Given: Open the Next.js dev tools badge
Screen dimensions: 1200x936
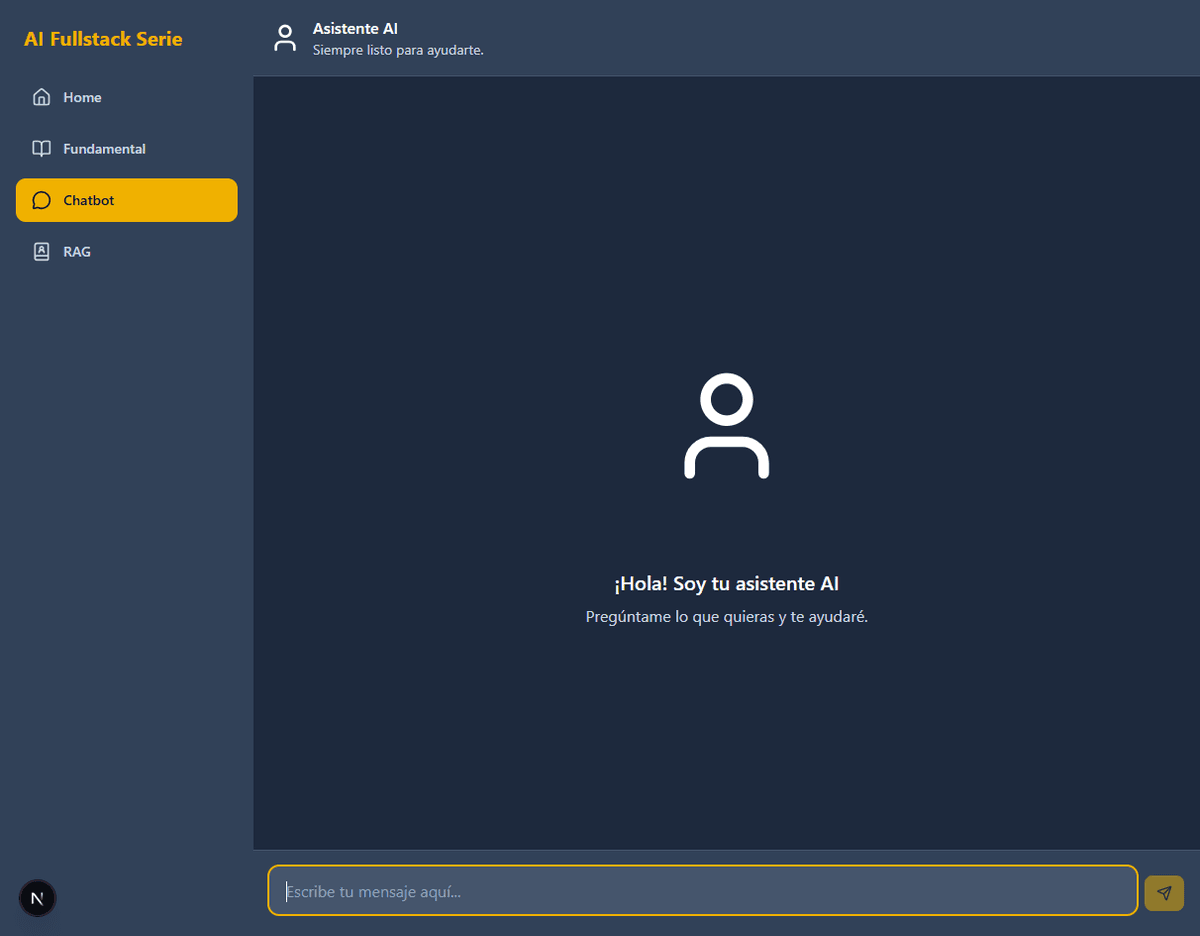Looking at the screenshot, I should [38, 898].
